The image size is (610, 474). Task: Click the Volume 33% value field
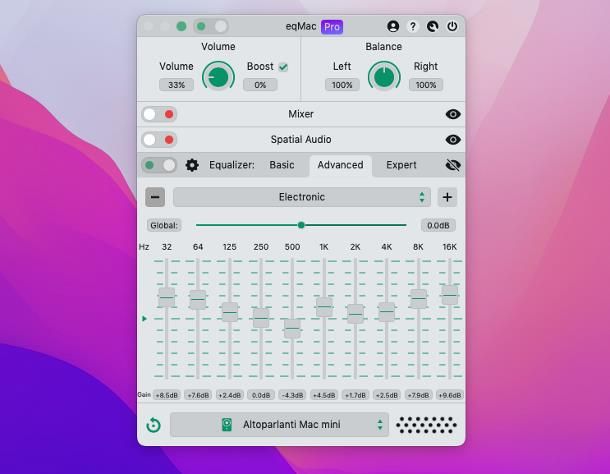coord(176,85)
